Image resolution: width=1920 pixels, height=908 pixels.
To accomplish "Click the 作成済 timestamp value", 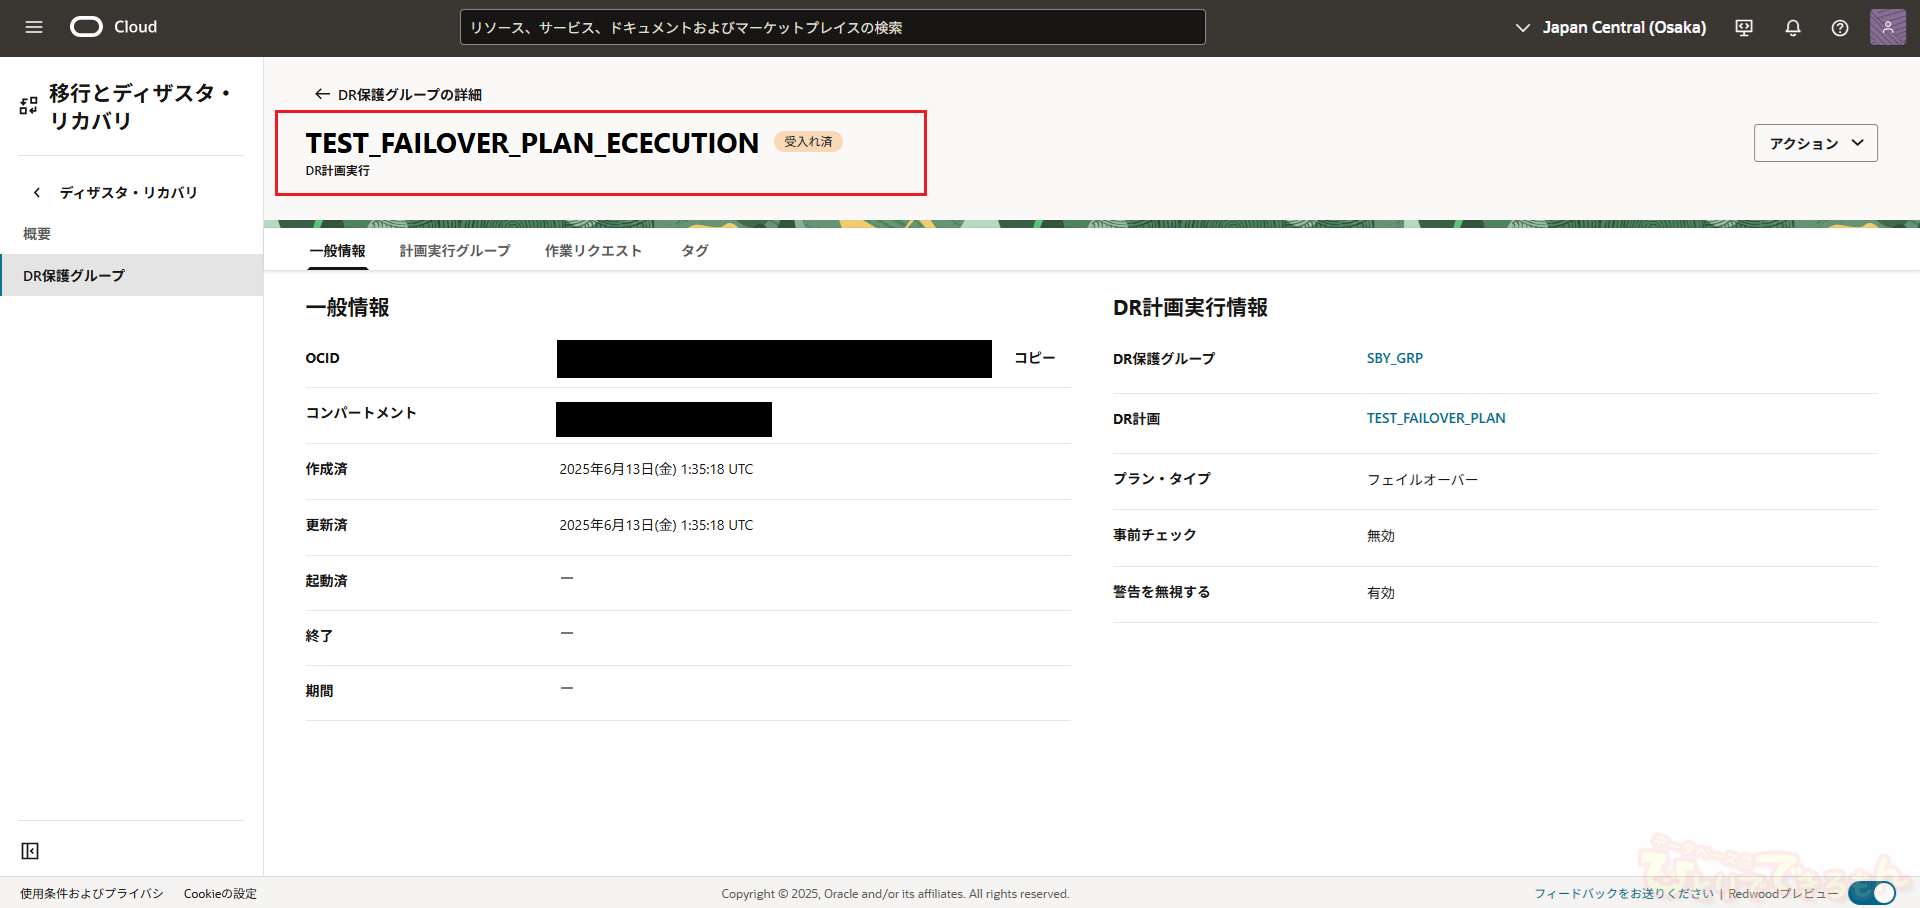I will [656, 469].
